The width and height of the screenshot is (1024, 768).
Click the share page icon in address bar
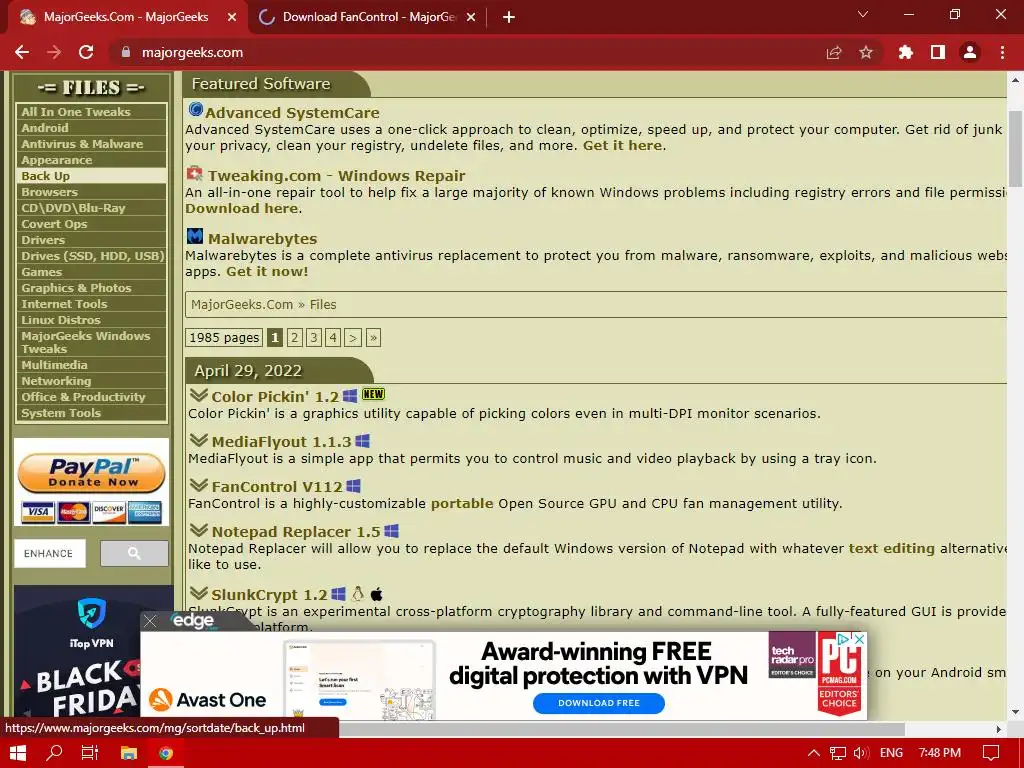pos(834,52)
